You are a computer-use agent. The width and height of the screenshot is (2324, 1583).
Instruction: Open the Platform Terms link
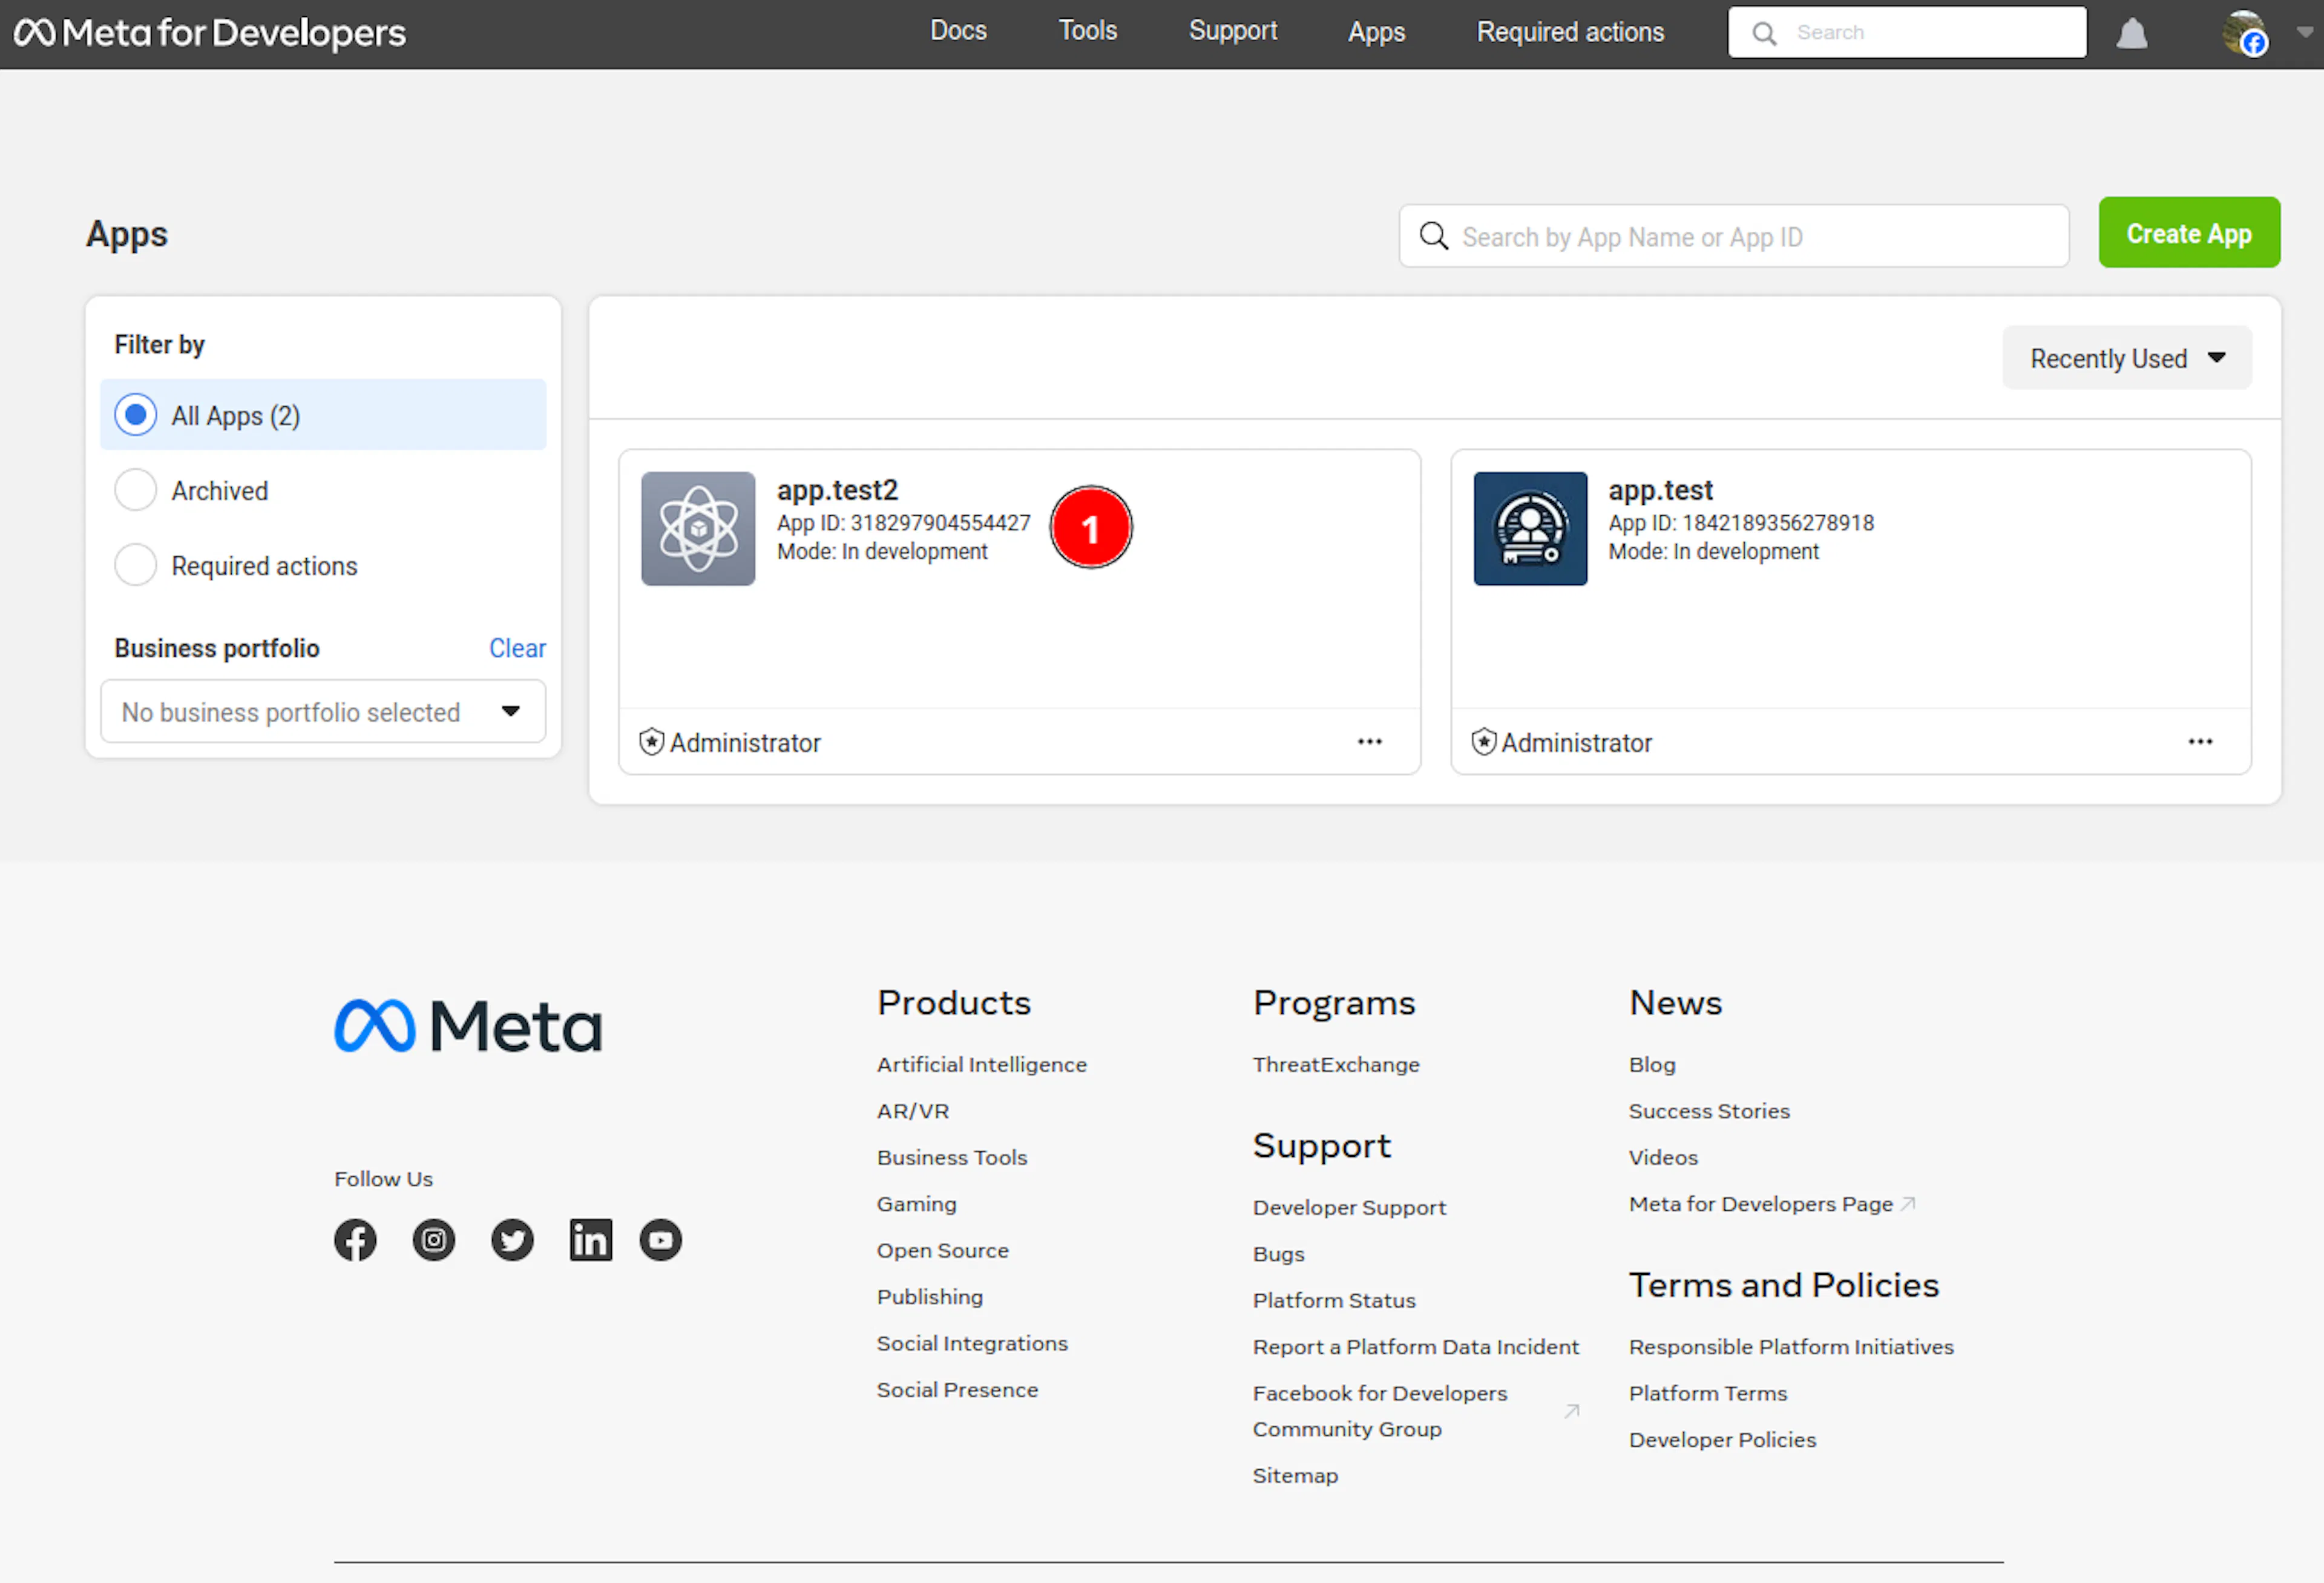1707,1394
